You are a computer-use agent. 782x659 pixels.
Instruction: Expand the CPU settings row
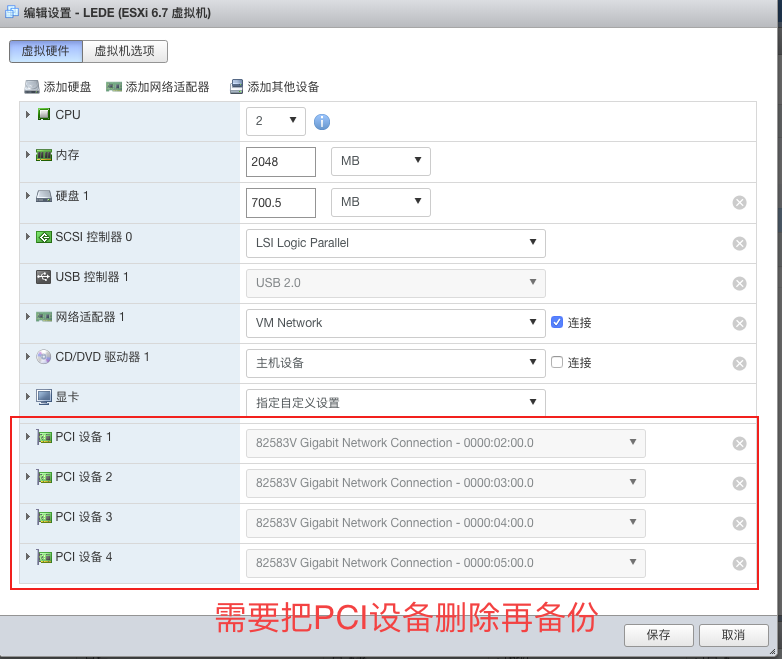pyautogui.click(x=28, y=115)
